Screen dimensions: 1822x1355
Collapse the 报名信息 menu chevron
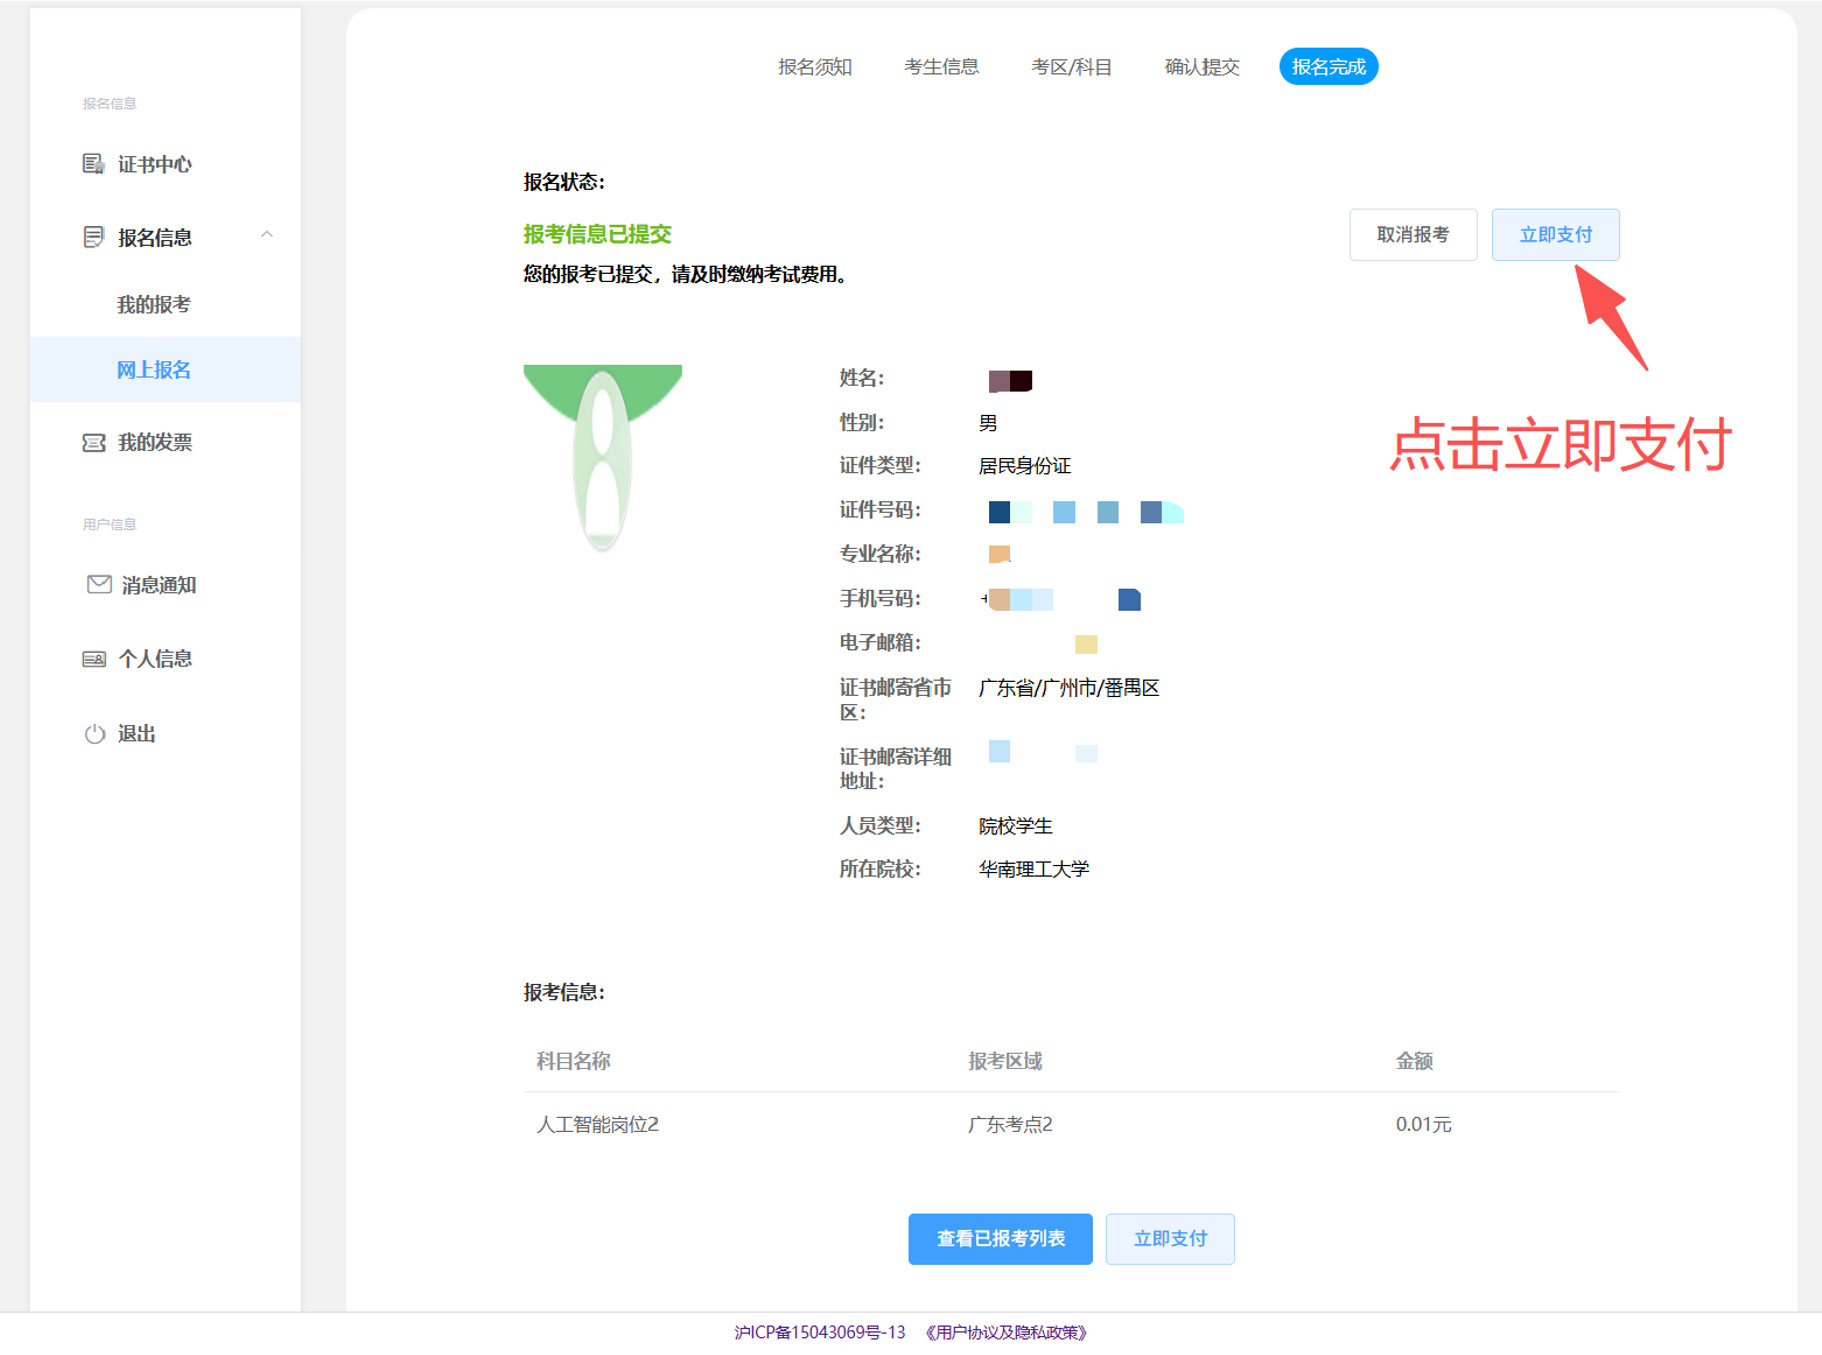tap(266, 235)
